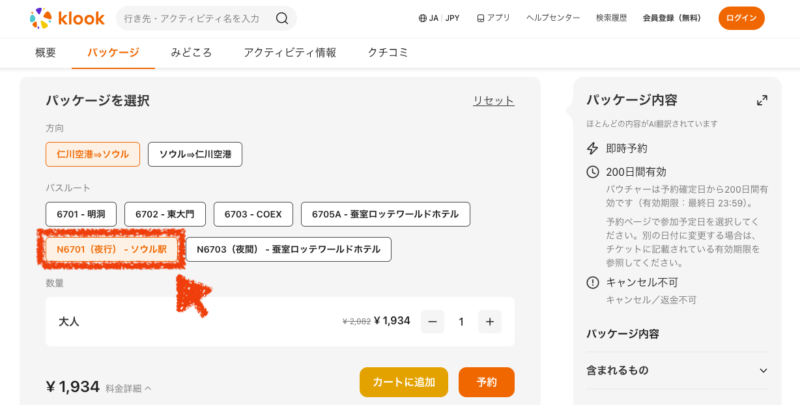
Task: Click the 予約 button
Action: click(x=487, y=382)
